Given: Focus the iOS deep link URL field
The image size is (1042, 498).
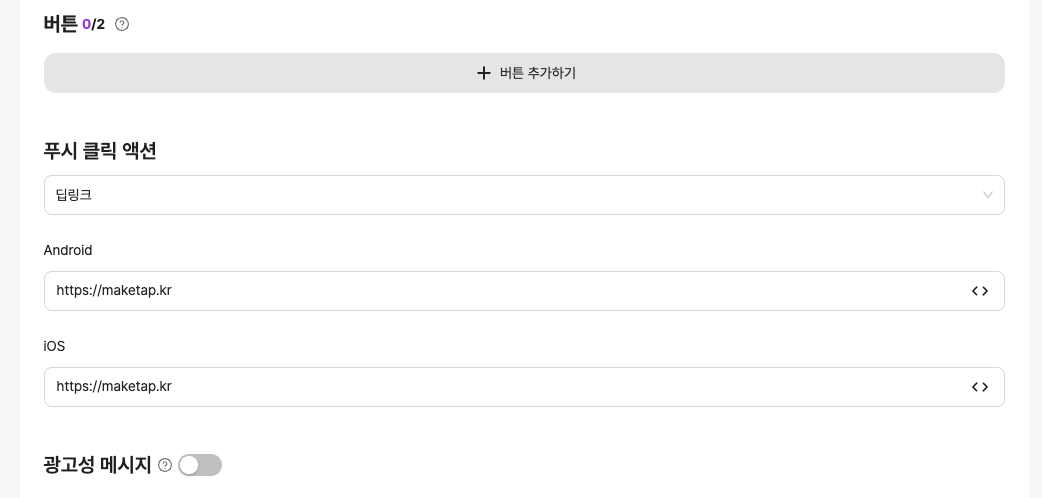Looking at the screenshot, I should 500,387.
